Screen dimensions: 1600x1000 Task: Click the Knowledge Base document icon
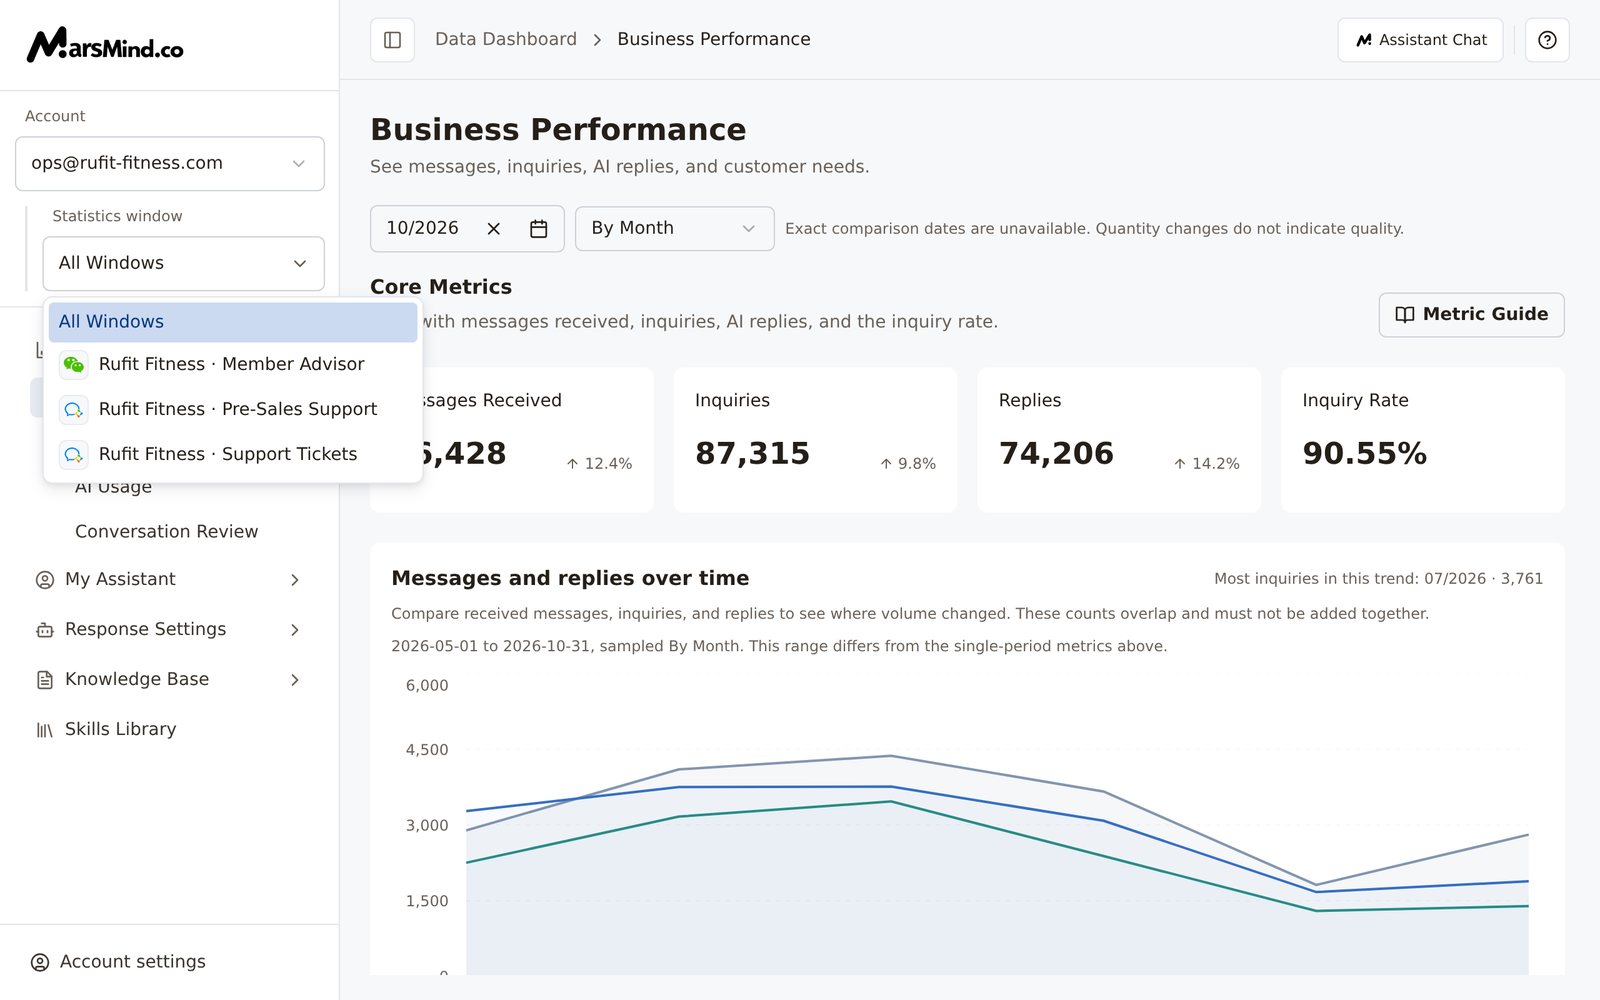coord(45,680)
